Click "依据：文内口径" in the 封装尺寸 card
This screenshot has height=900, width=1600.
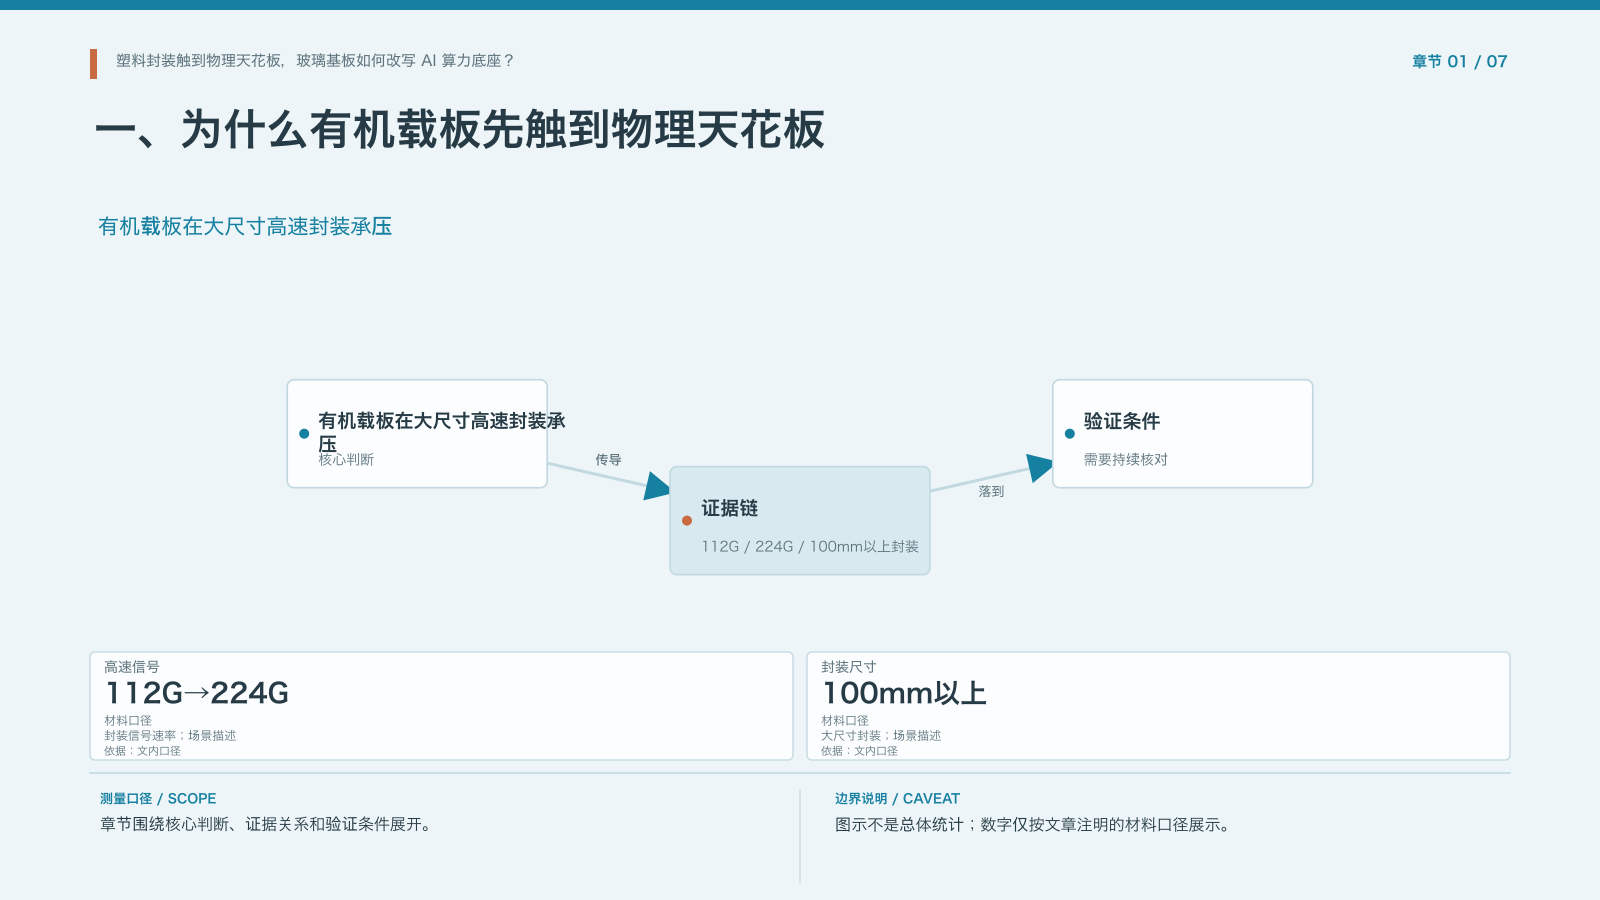click(859, 751)
